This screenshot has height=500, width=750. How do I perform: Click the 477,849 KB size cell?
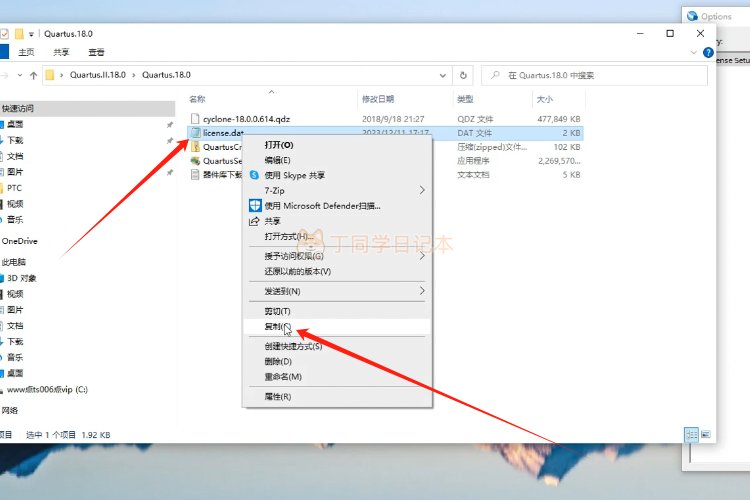pos(559,119)
